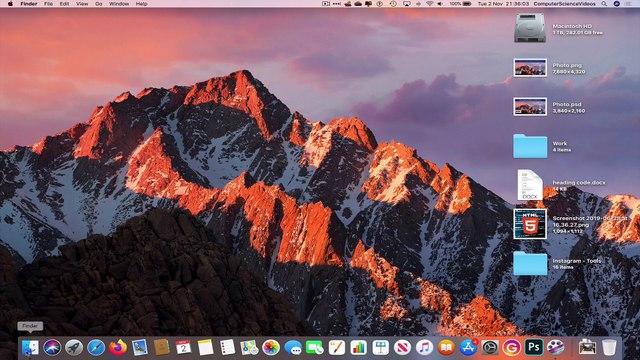The image size is (640, 360).
Task: Launch Keynote from the Dock
Action: point(380,348)
